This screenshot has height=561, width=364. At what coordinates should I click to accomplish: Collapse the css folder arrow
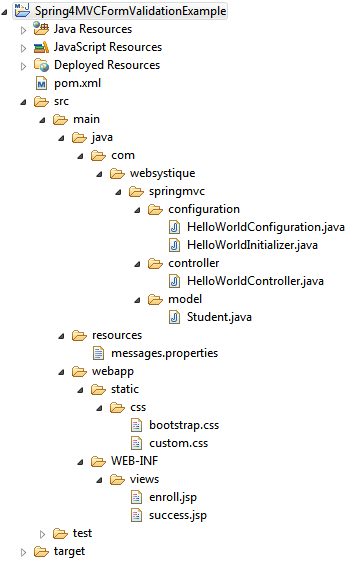point(100,408)
